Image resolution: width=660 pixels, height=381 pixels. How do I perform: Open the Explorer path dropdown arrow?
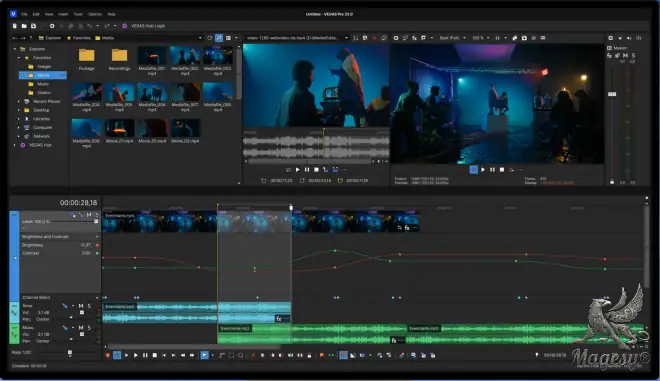200,38
